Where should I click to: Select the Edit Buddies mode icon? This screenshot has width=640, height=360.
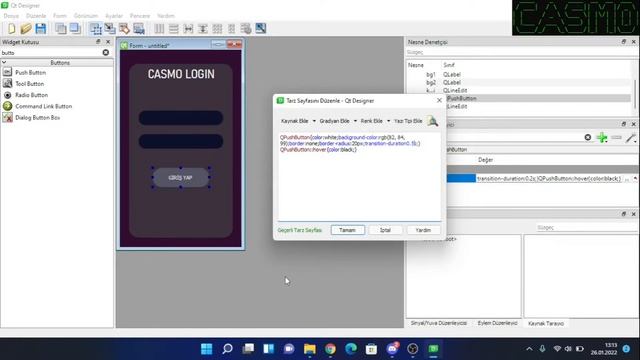click(x=124, y=28)
